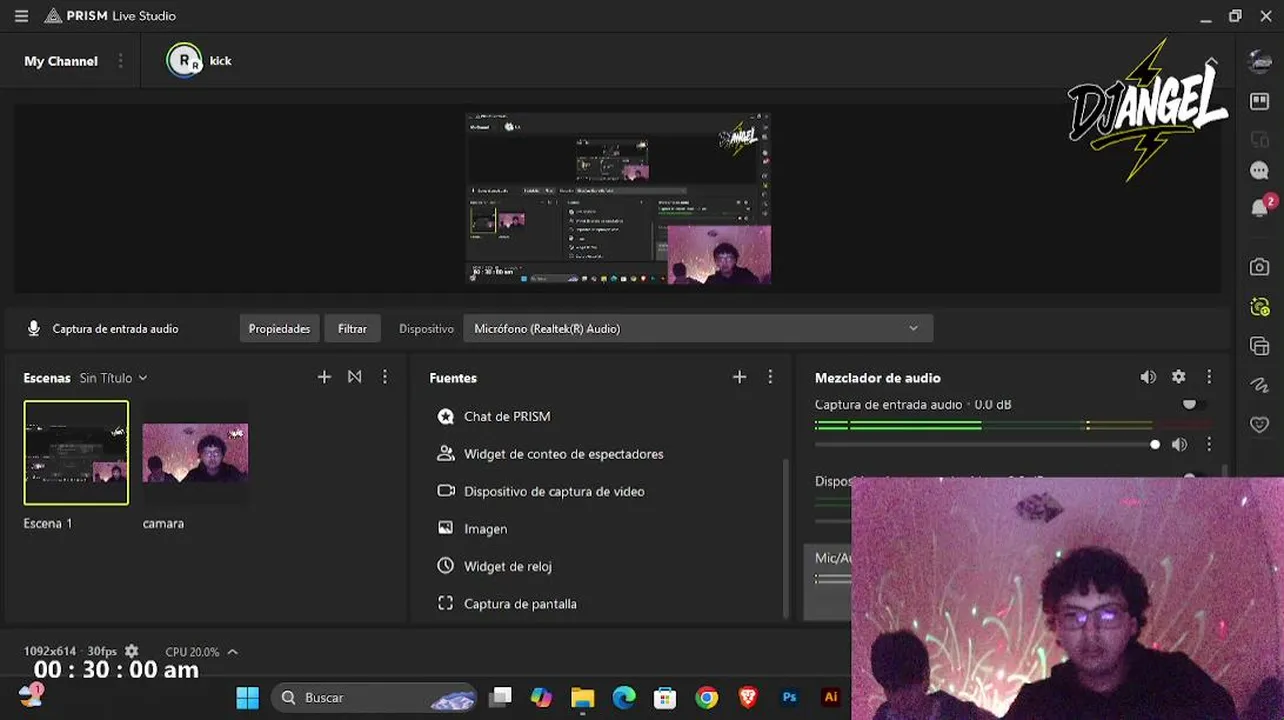This screenshot has width=1284, height=720.
Task: Click the microphone icon beside Captura de entrada audio
Action: (x=34, y=328)
